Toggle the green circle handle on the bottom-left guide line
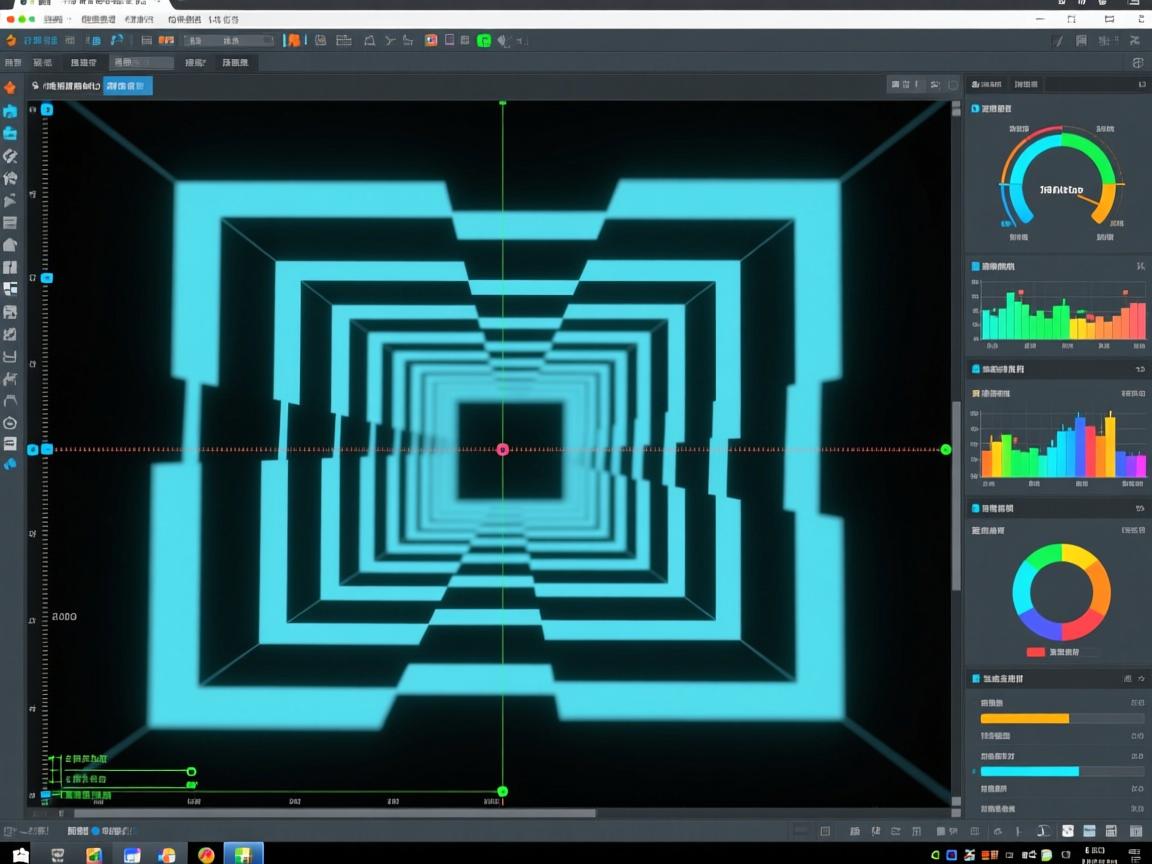The image size is (1152, 864). click(x=191, y=771)
